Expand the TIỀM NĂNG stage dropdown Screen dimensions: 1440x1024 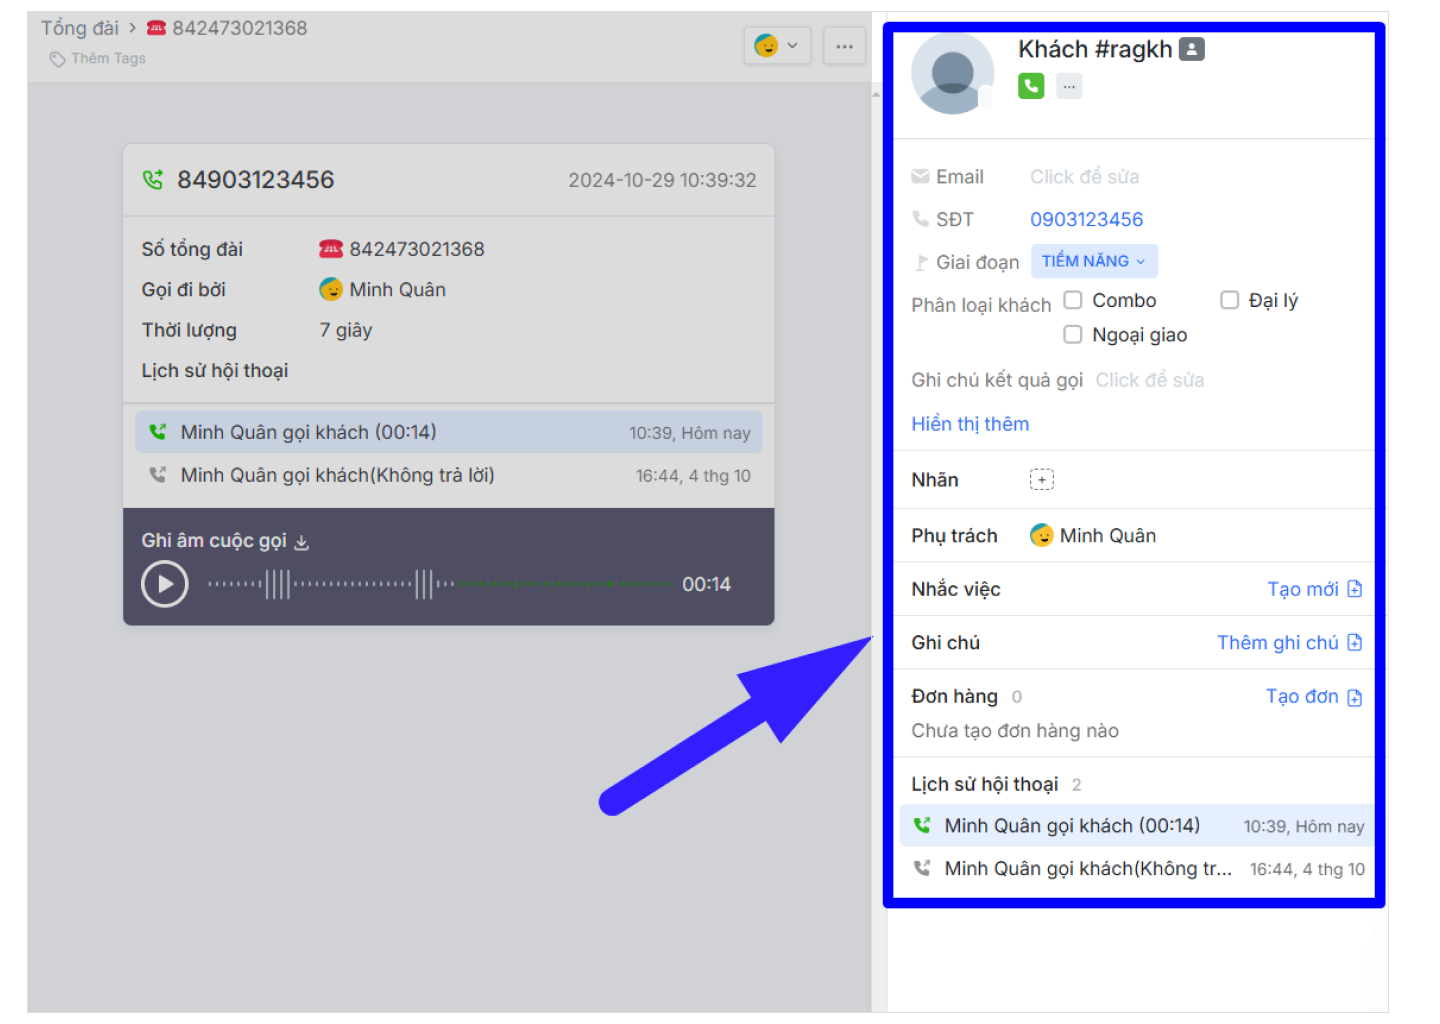tap(1093, 261)
